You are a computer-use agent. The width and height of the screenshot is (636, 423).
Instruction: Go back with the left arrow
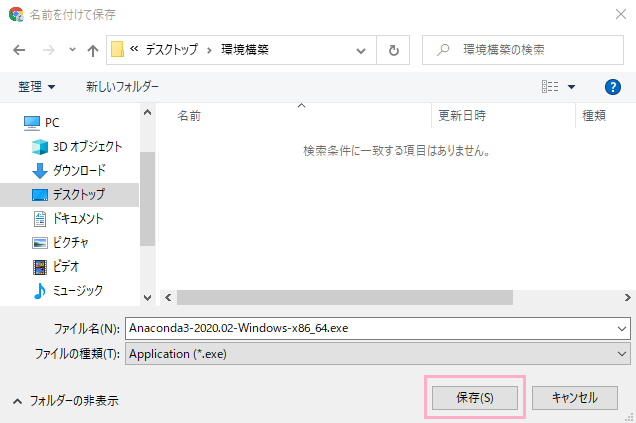coord(19,50)
